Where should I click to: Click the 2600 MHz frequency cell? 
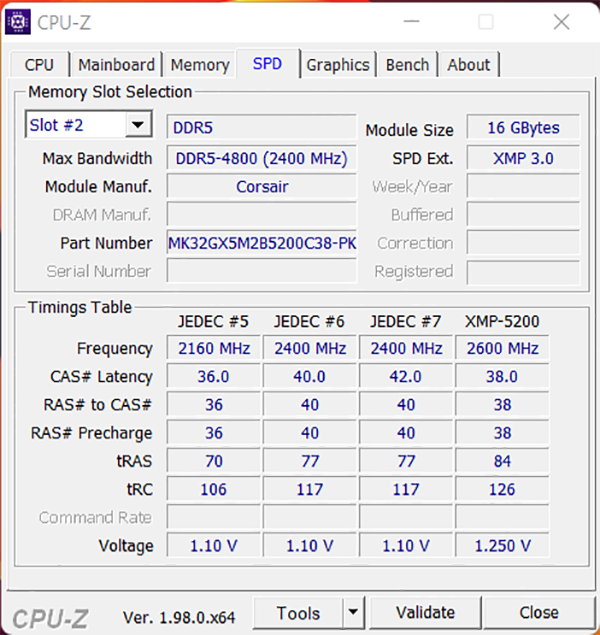click(x=502, y=348)
